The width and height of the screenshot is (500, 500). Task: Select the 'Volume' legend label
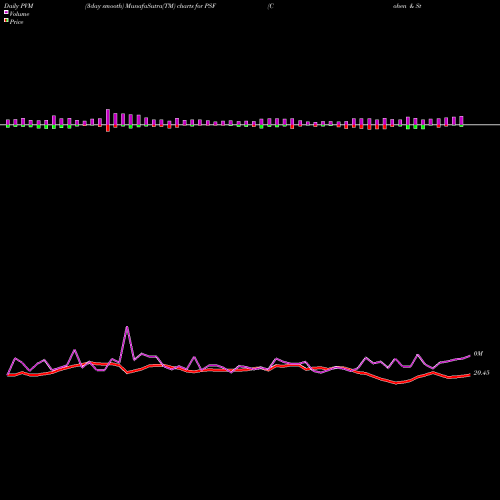[x=19, y=14]
